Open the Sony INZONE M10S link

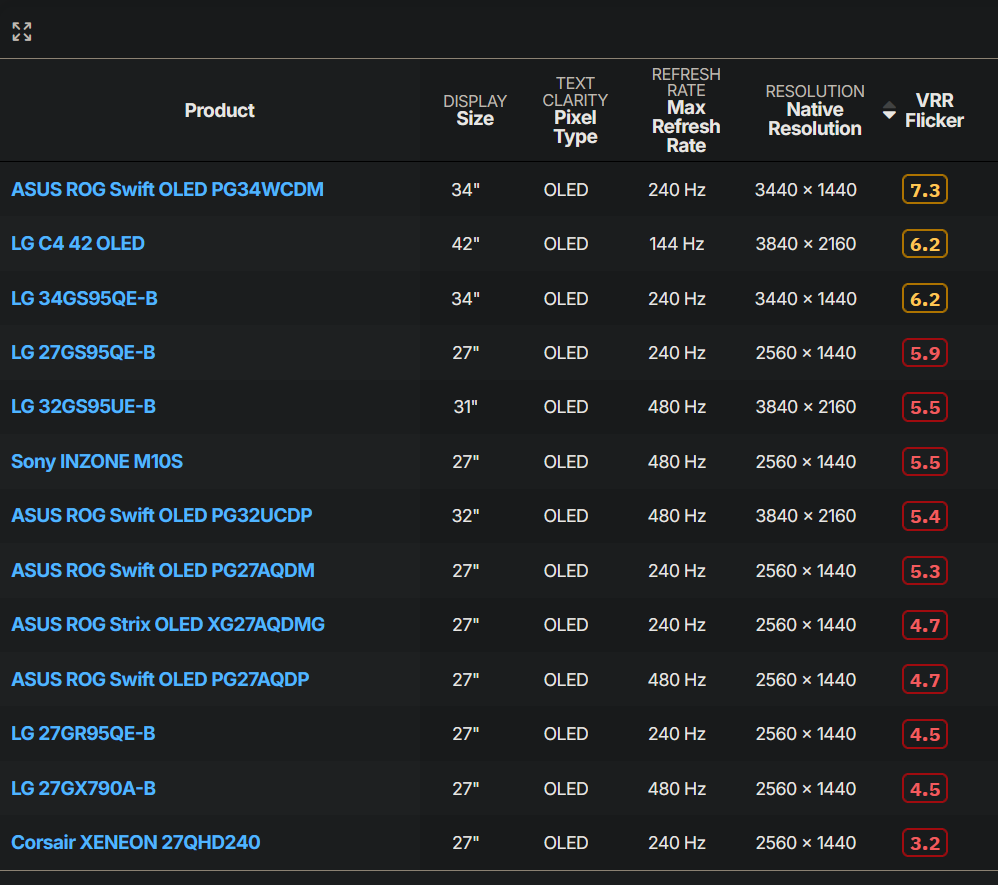pos(97,461)
